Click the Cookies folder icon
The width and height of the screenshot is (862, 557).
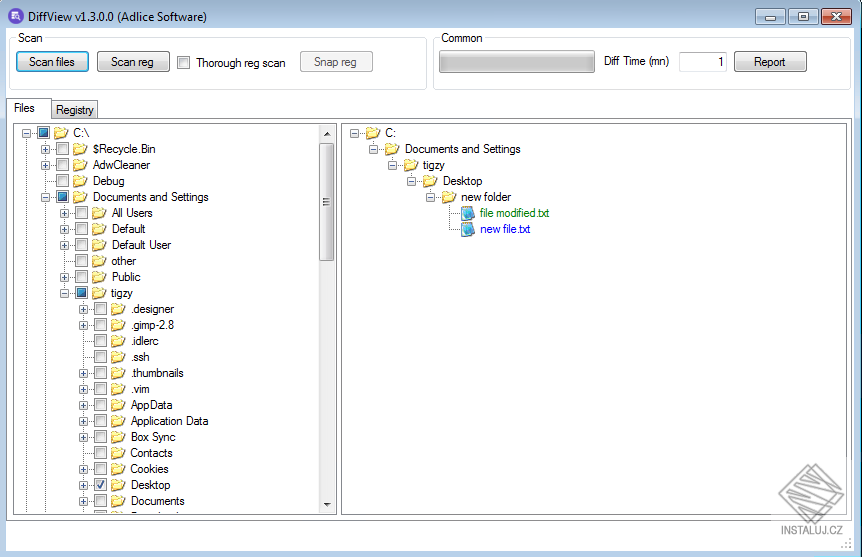[118, 469]
